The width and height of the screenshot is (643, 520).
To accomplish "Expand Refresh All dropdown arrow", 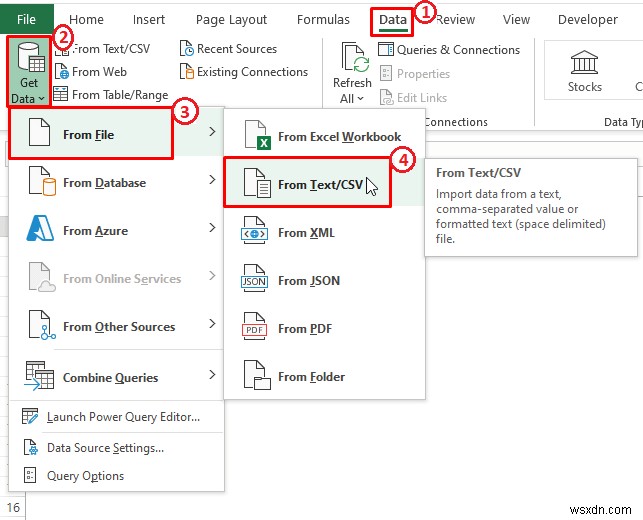I will tap(360, 99).
